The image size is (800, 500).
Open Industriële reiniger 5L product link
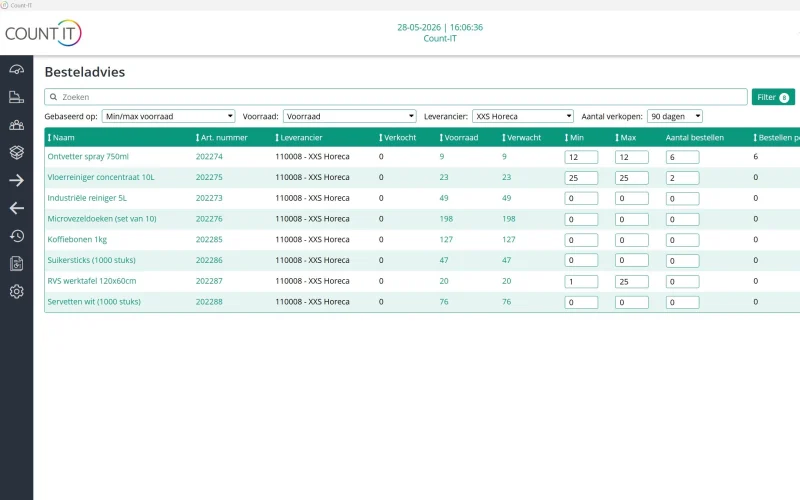click(x=87, y=198)
